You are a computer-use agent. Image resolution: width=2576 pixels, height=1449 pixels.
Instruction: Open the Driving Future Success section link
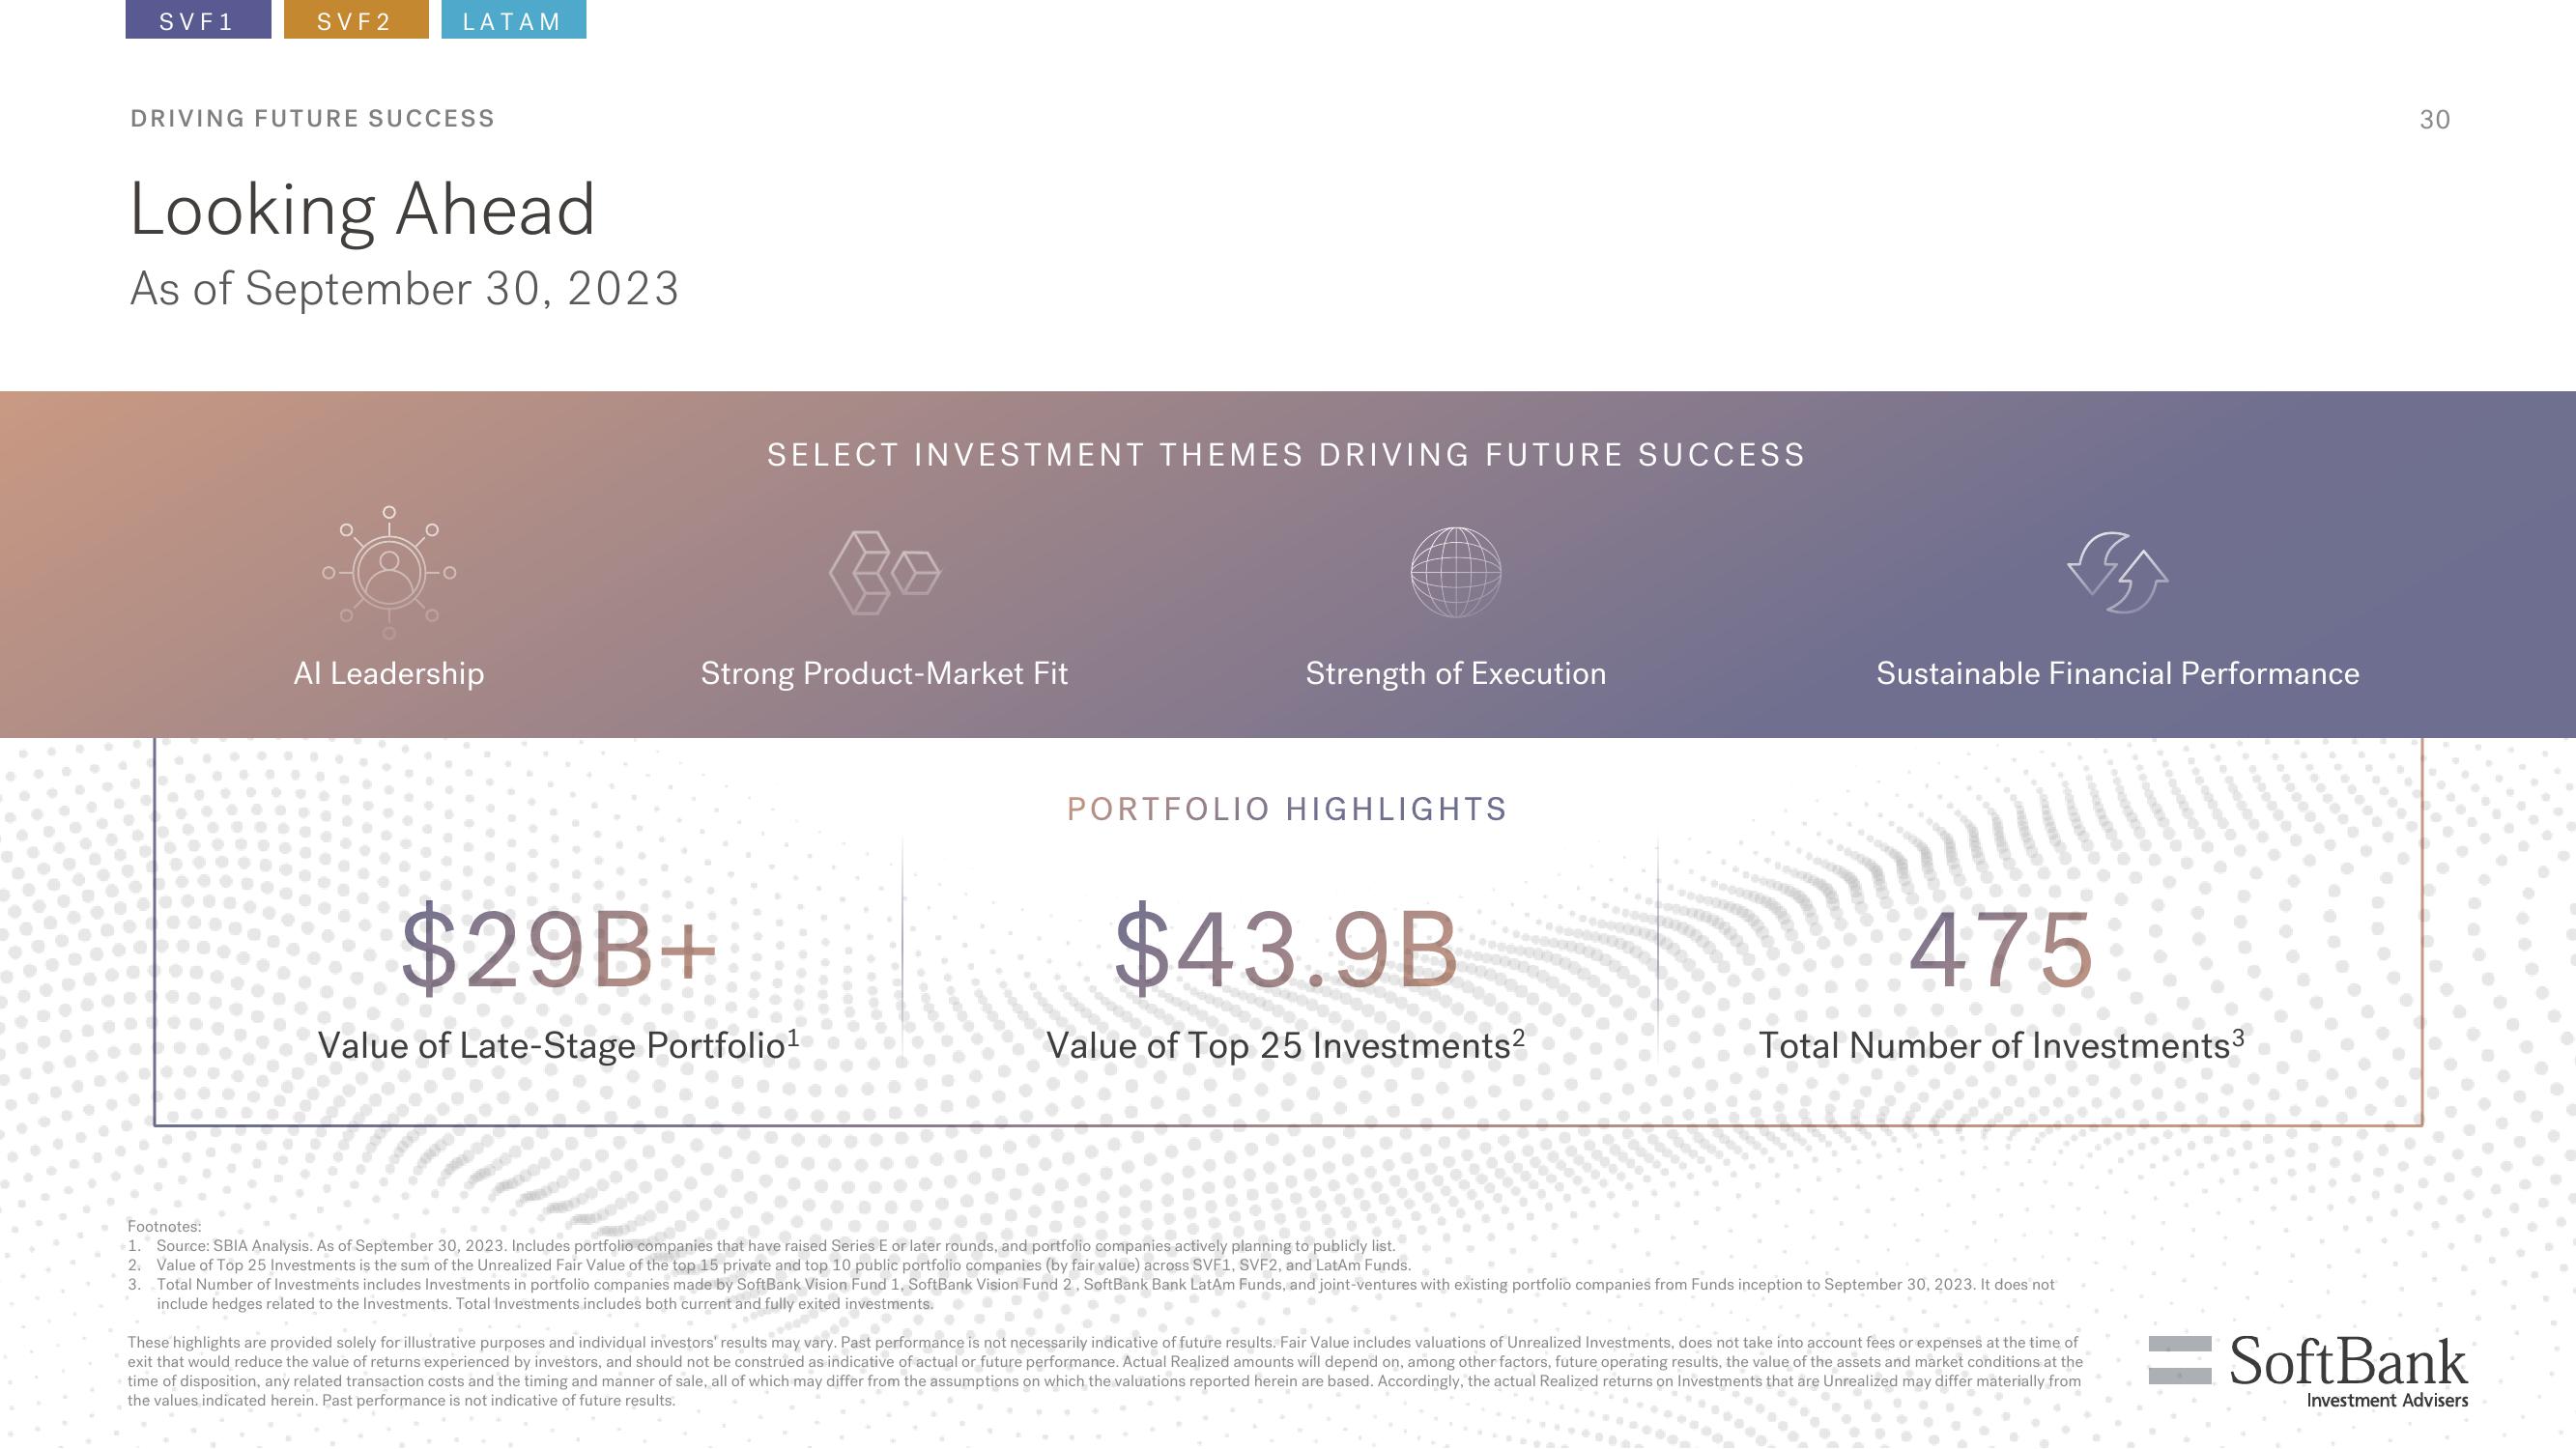[x=313, y=117]
